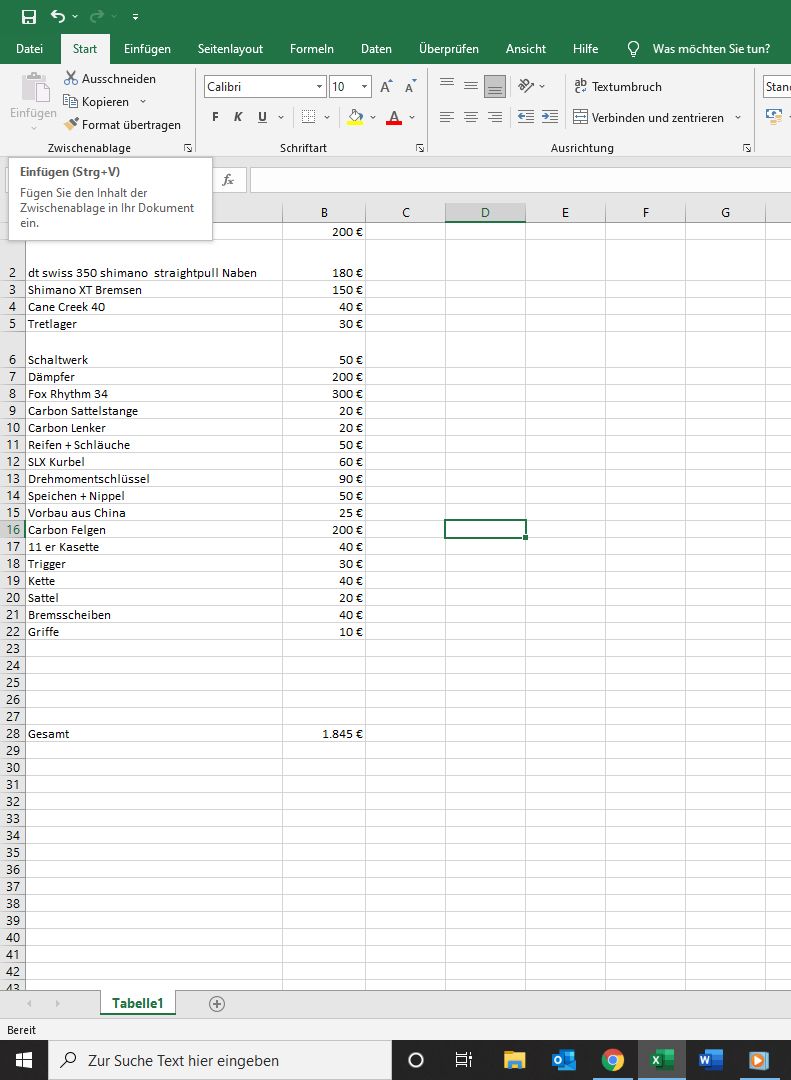Open the Formeln ribbon tab

click(312, 48)
